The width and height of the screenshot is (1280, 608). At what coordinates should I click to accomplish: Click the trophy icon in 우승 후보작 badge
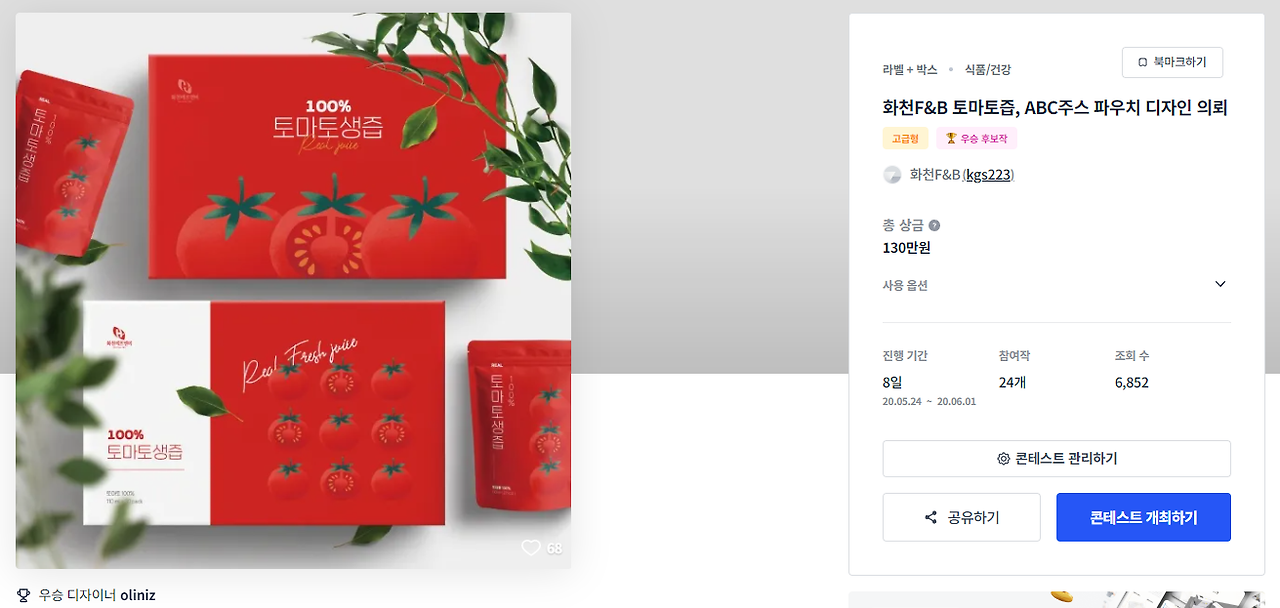pos(951,138)
